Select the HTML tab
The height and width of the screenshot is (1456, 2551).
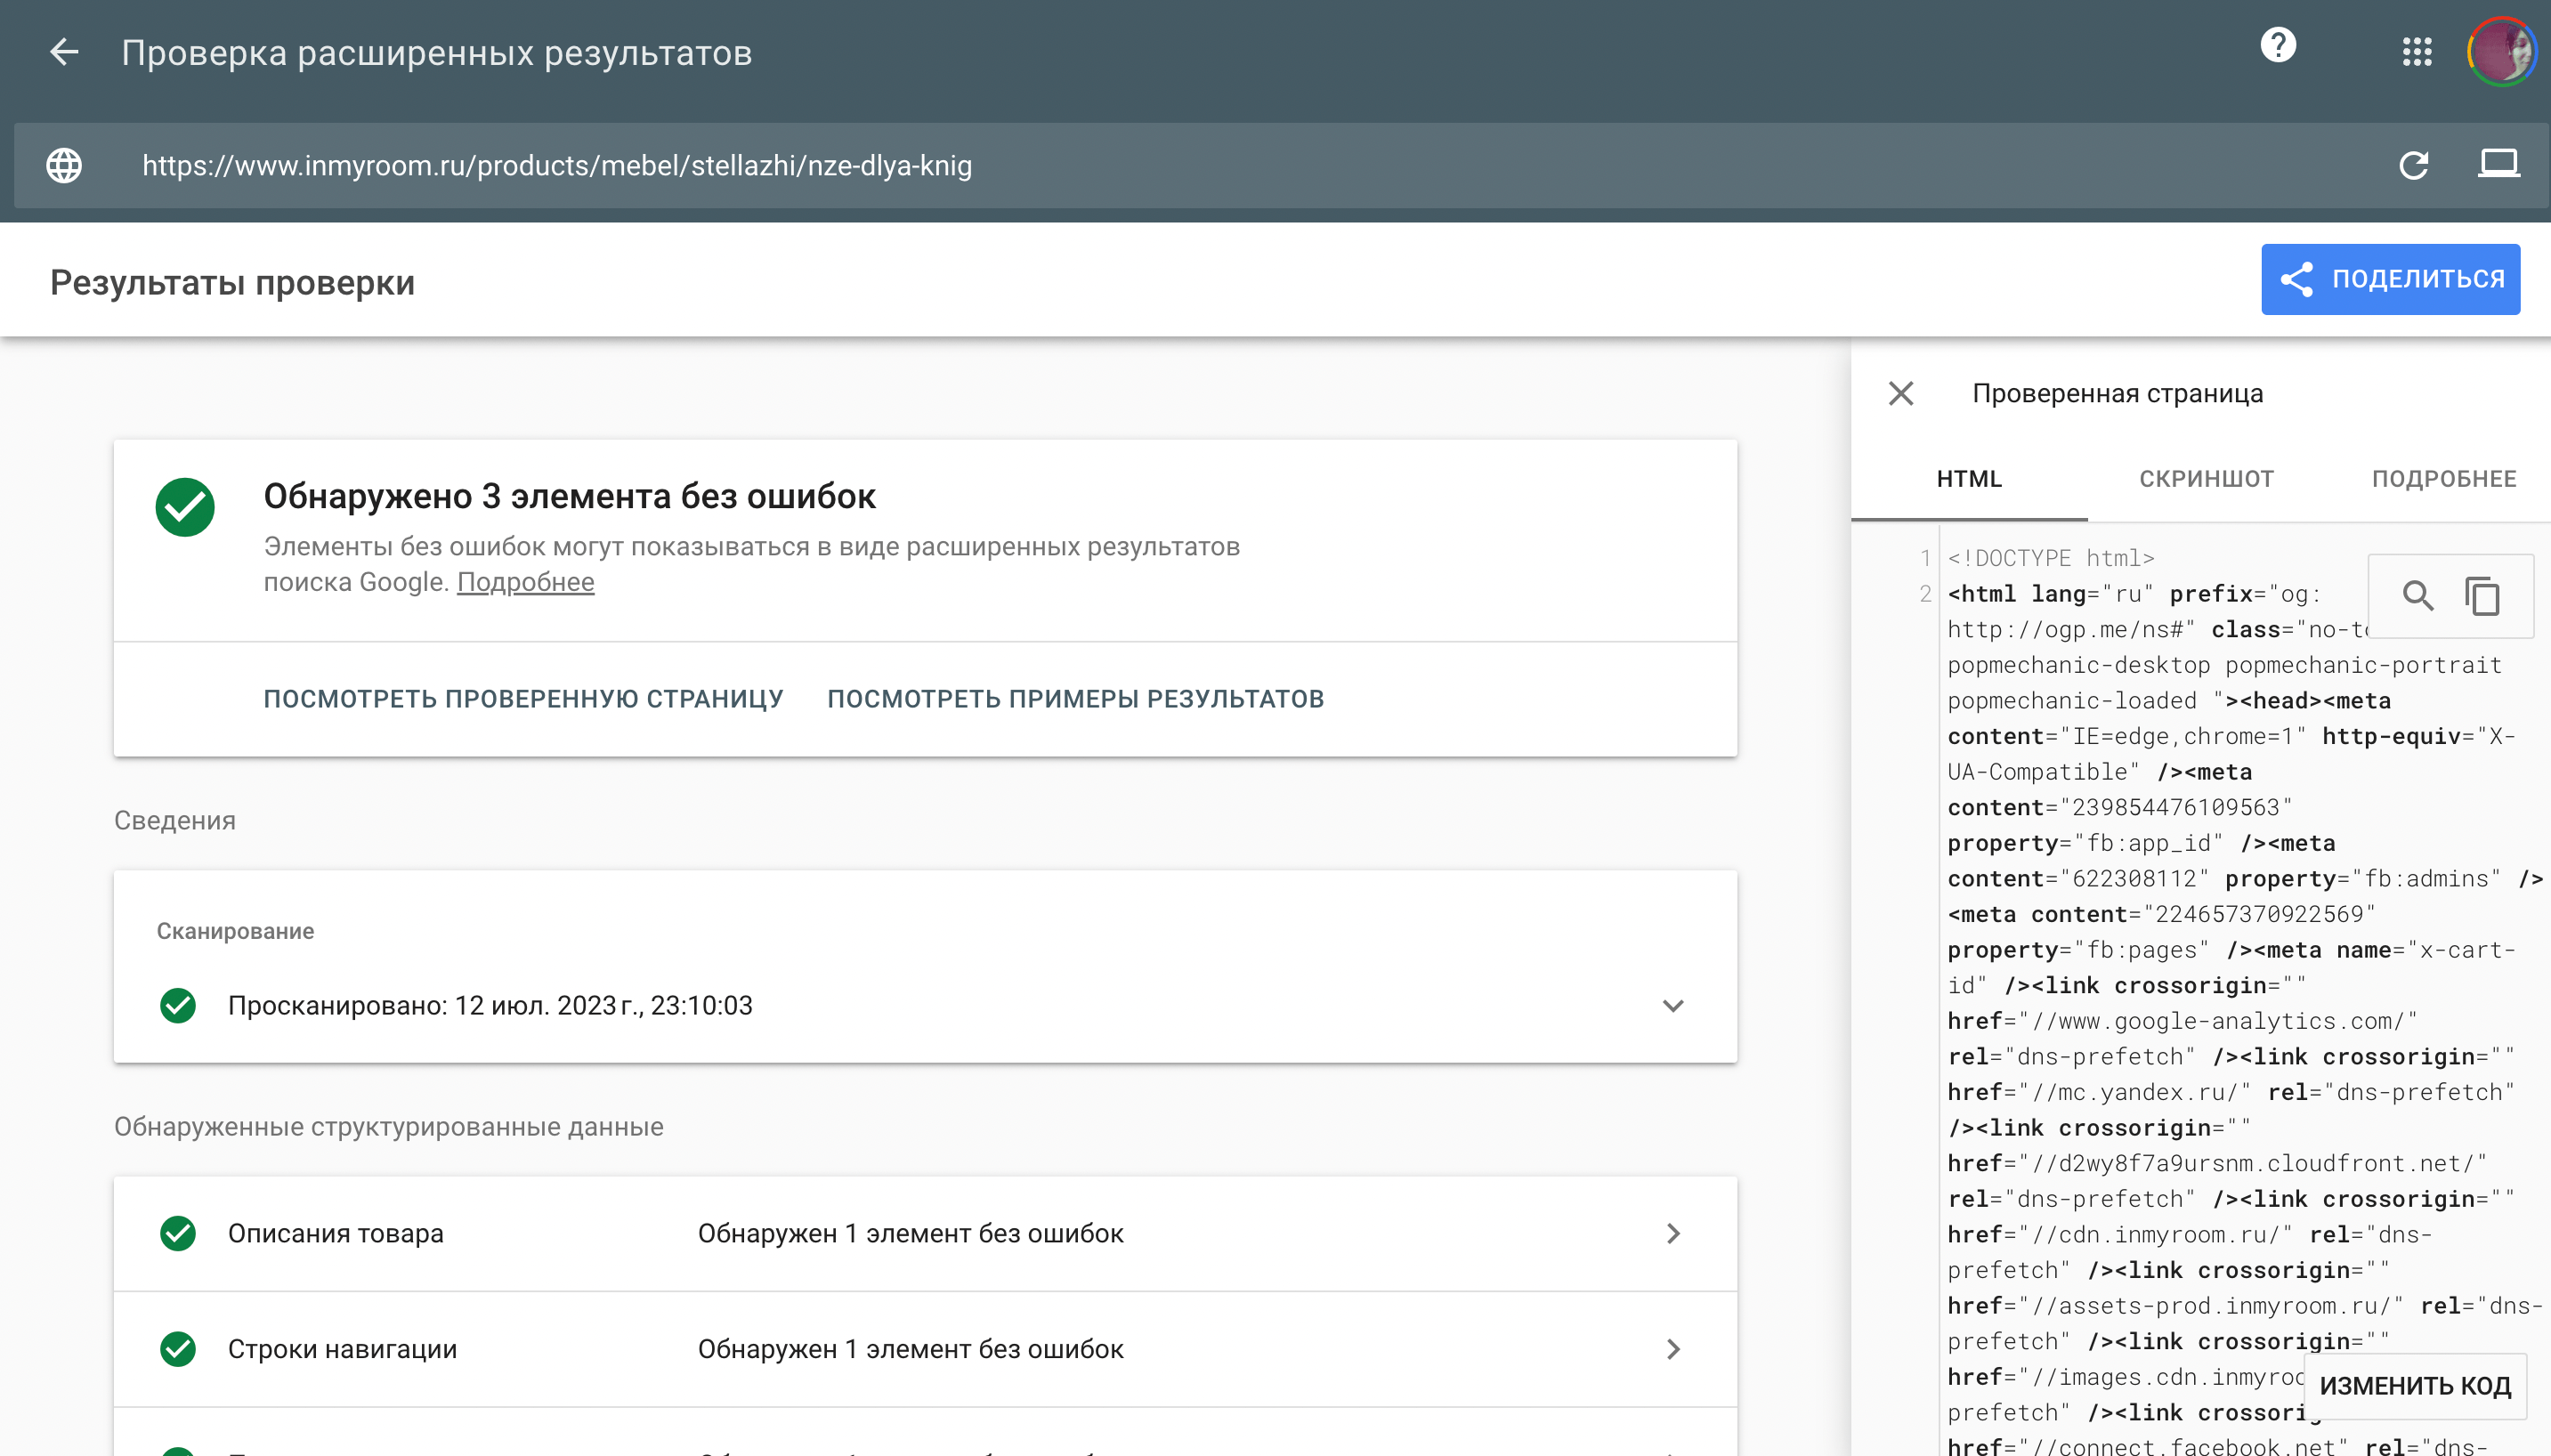[1968, 479]
